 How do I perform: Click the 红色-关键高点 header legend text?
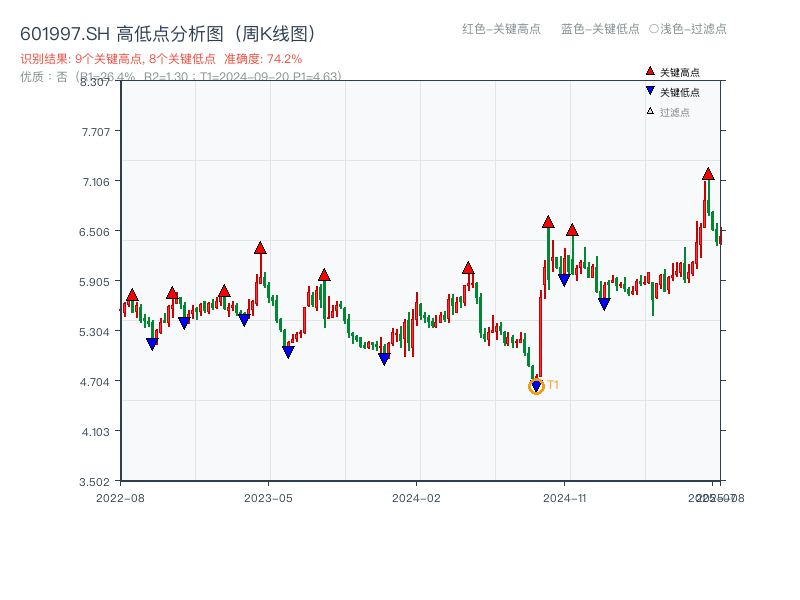coord(501,29)
